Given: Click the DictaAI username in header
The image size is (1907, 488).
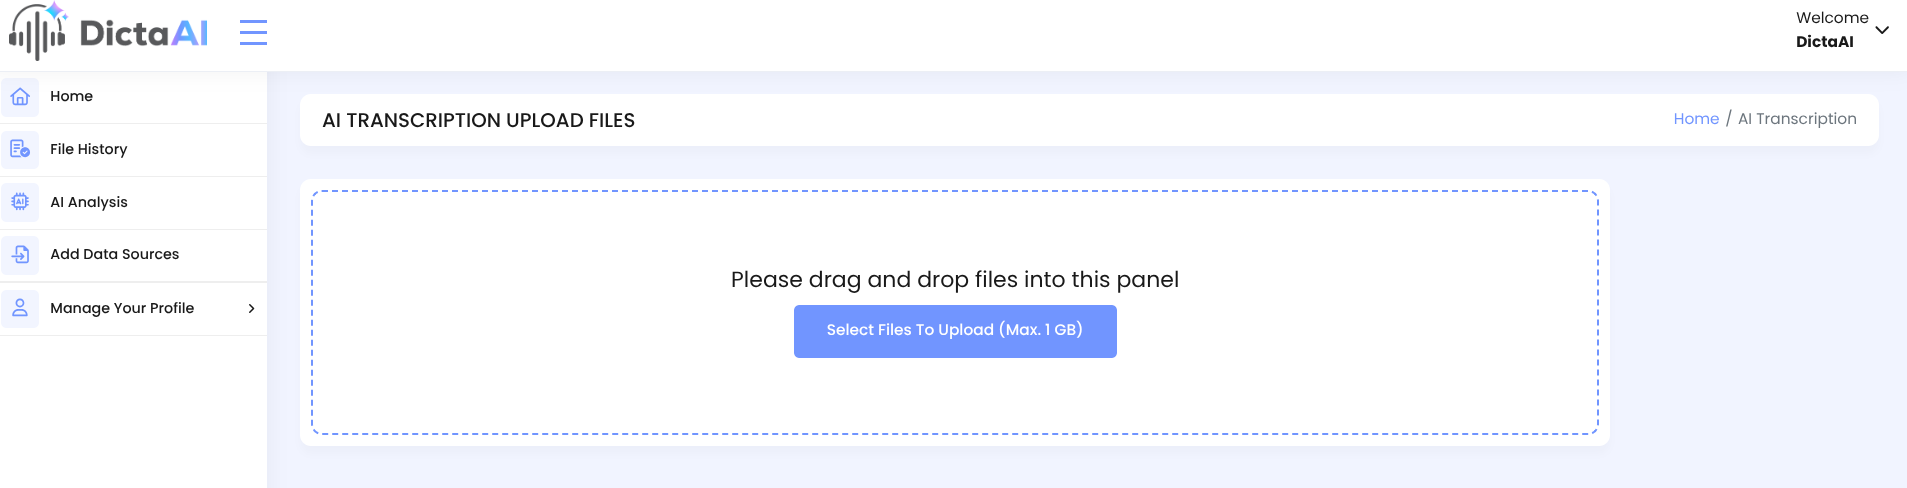Looking at the screenshot, I should [1824, 42].
